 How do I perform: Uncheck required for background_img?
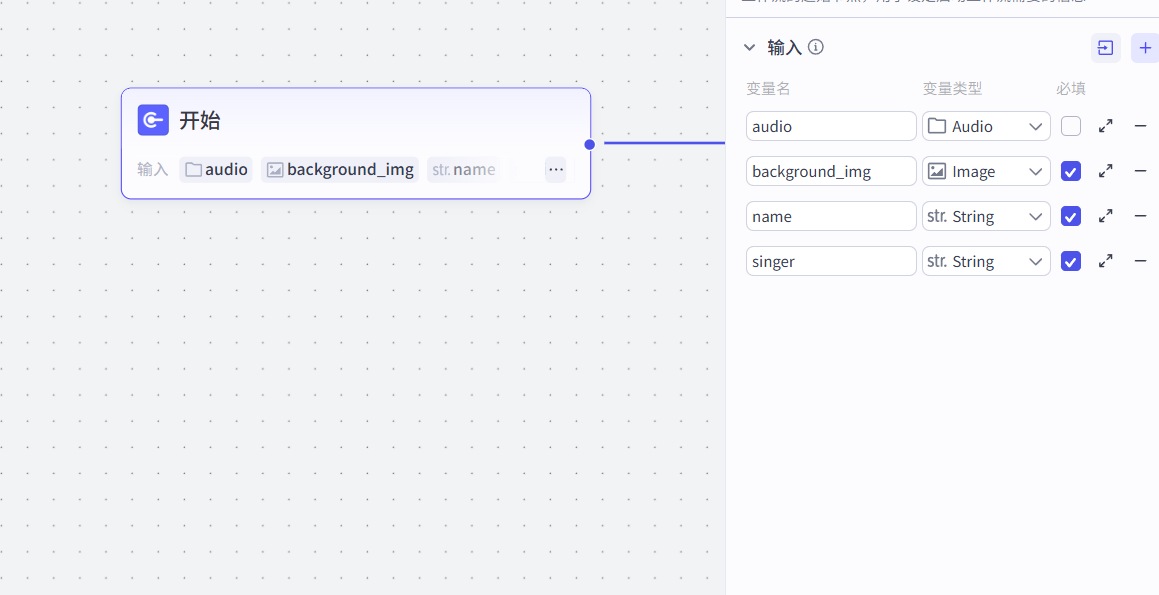click(x=1071, y=171)
